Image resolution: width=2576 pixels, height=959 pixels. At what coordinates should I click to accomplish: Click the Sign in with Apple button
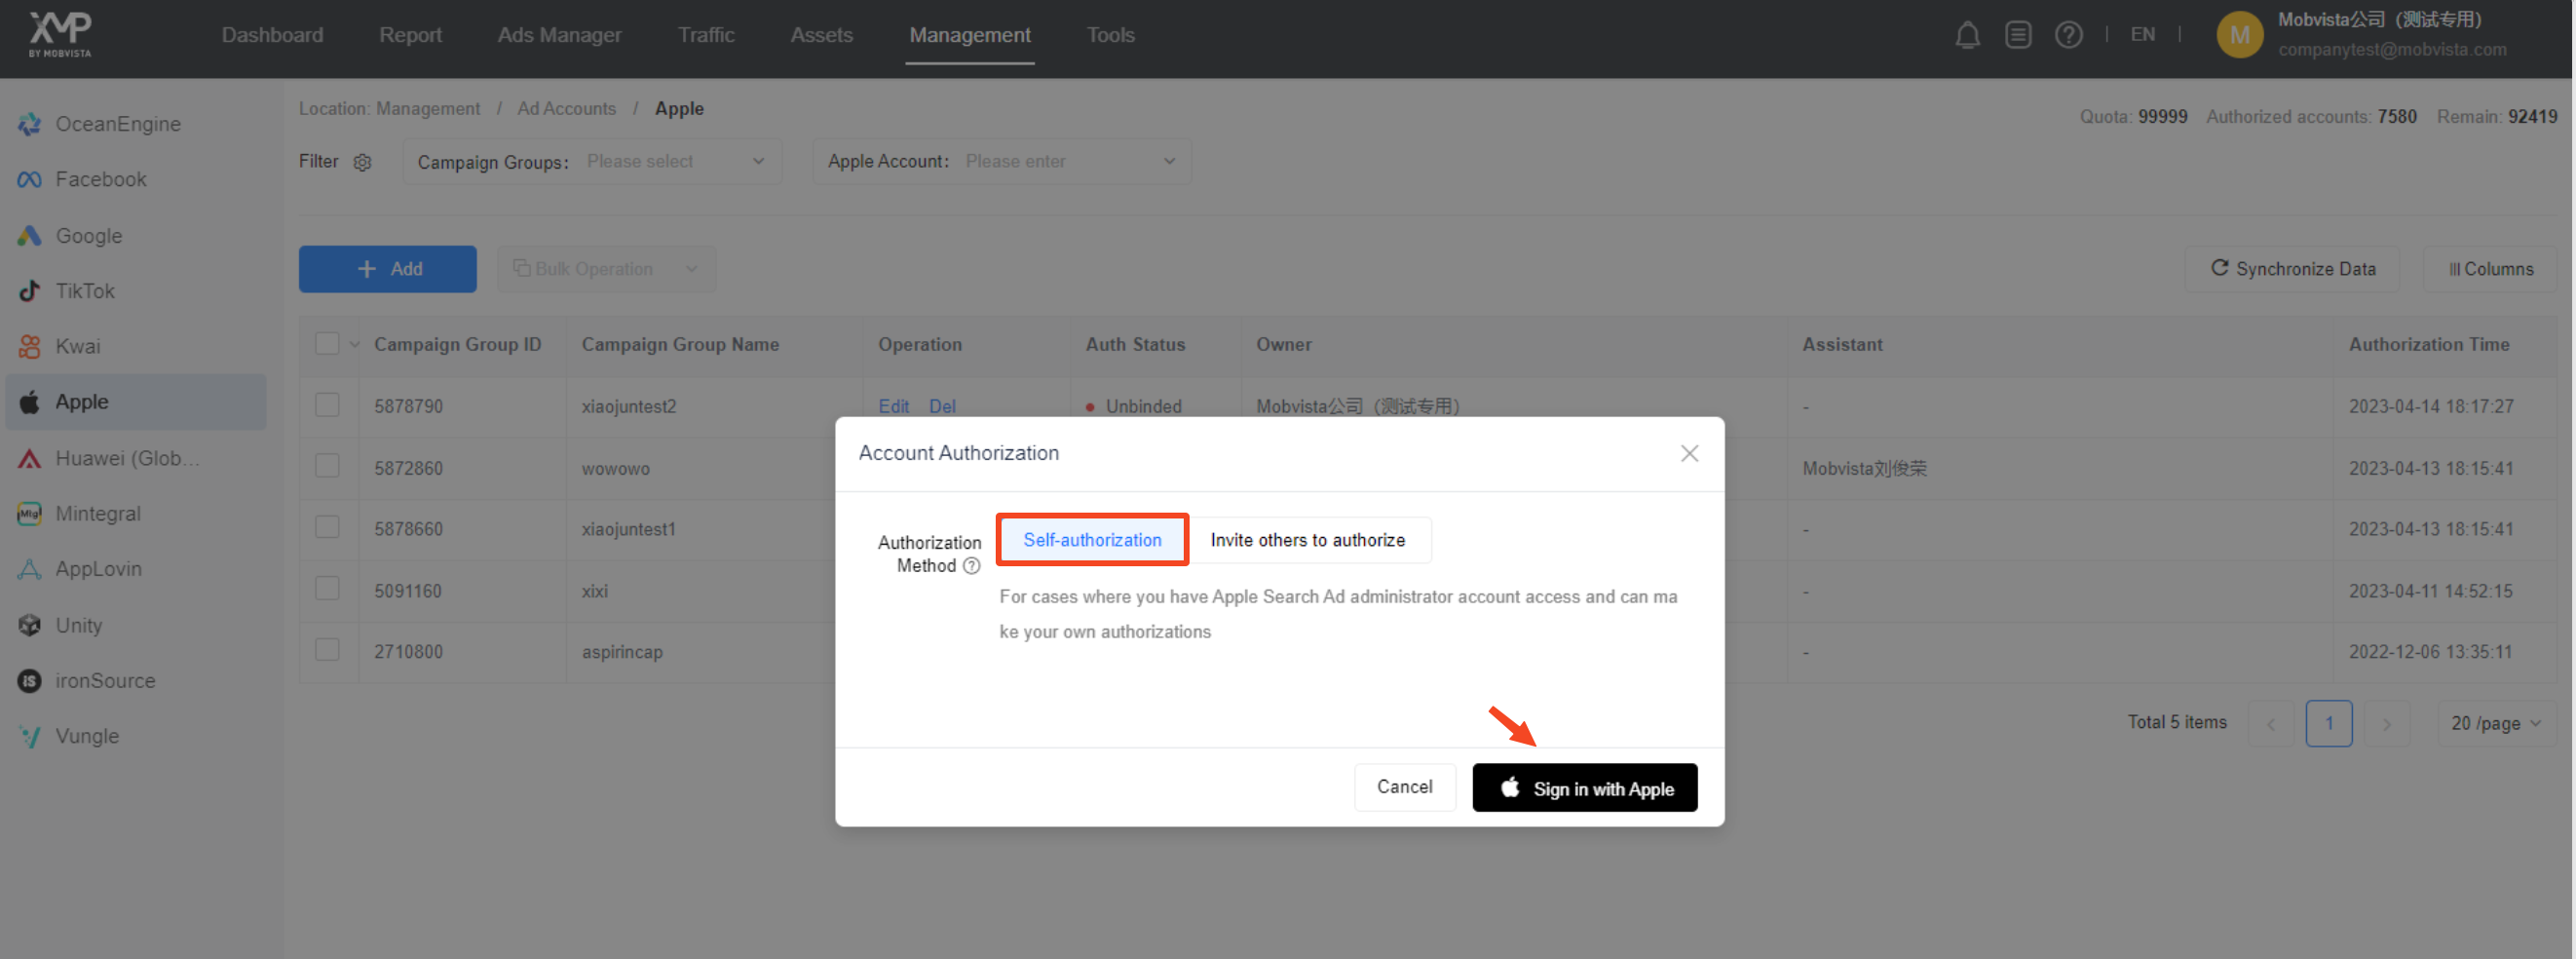tap(1584, 787)
